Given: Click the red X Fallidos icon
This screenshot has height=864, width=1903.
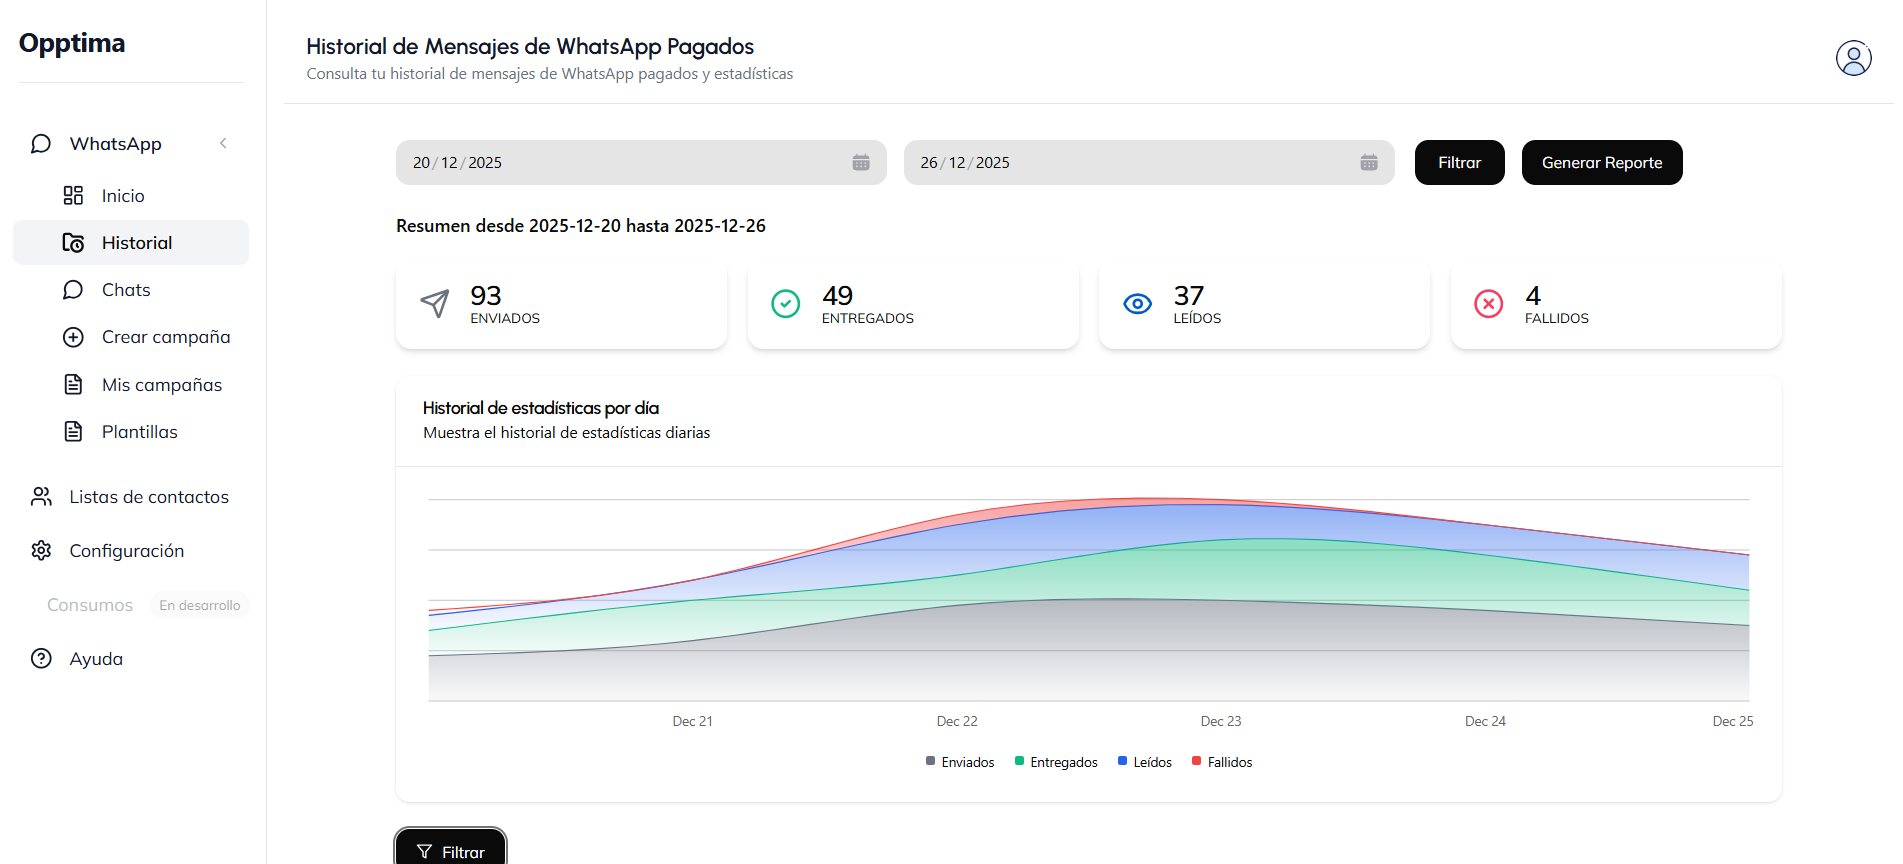Looking at the screenshot, I should click(x=1488, y=304).
